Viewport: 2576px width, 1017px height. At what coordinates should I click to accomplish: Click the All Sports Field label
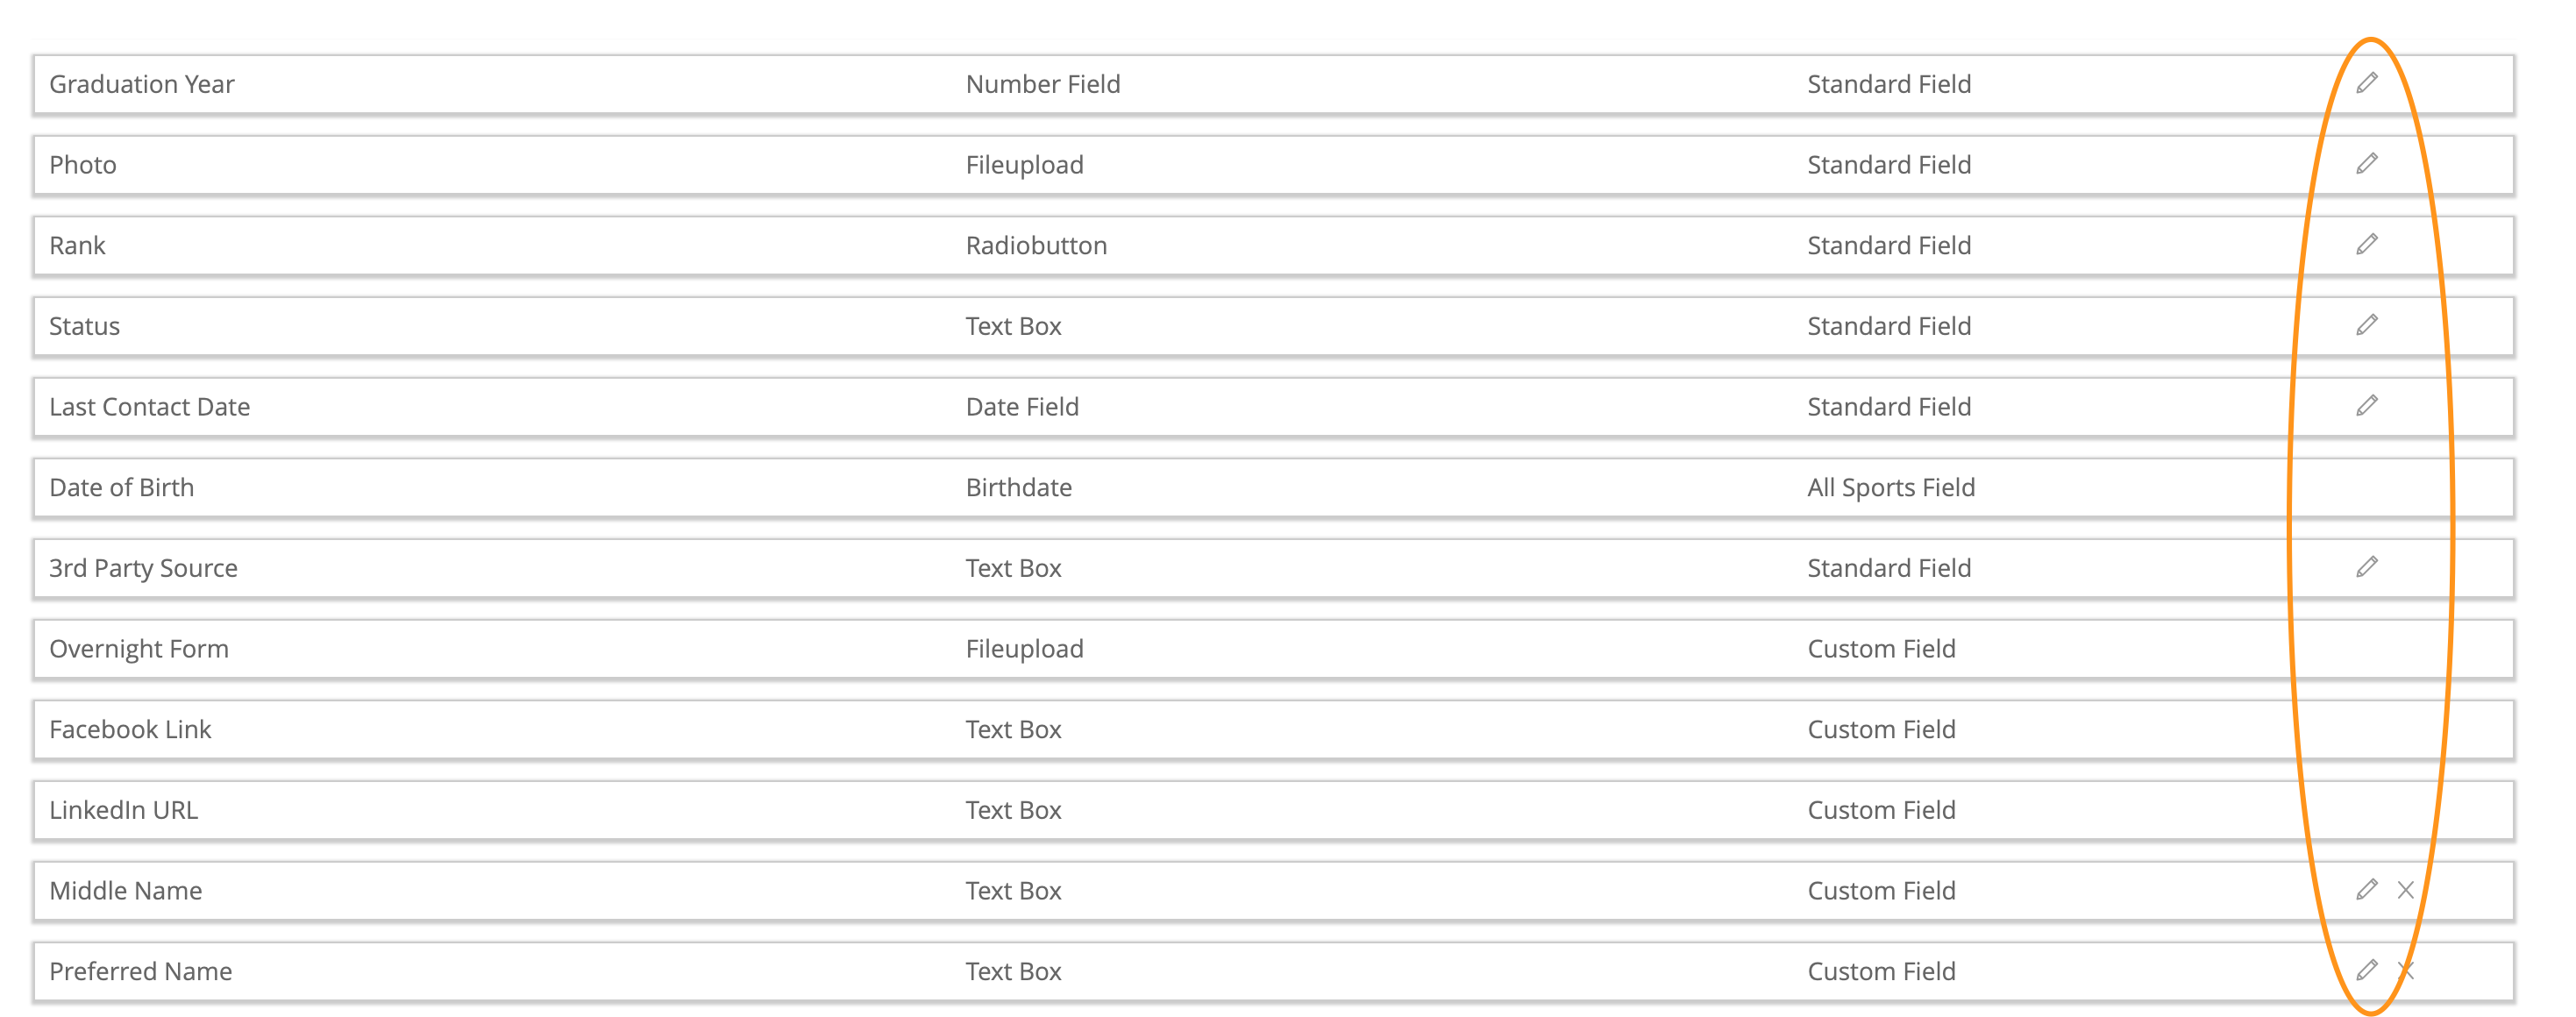click(1891, 488)
